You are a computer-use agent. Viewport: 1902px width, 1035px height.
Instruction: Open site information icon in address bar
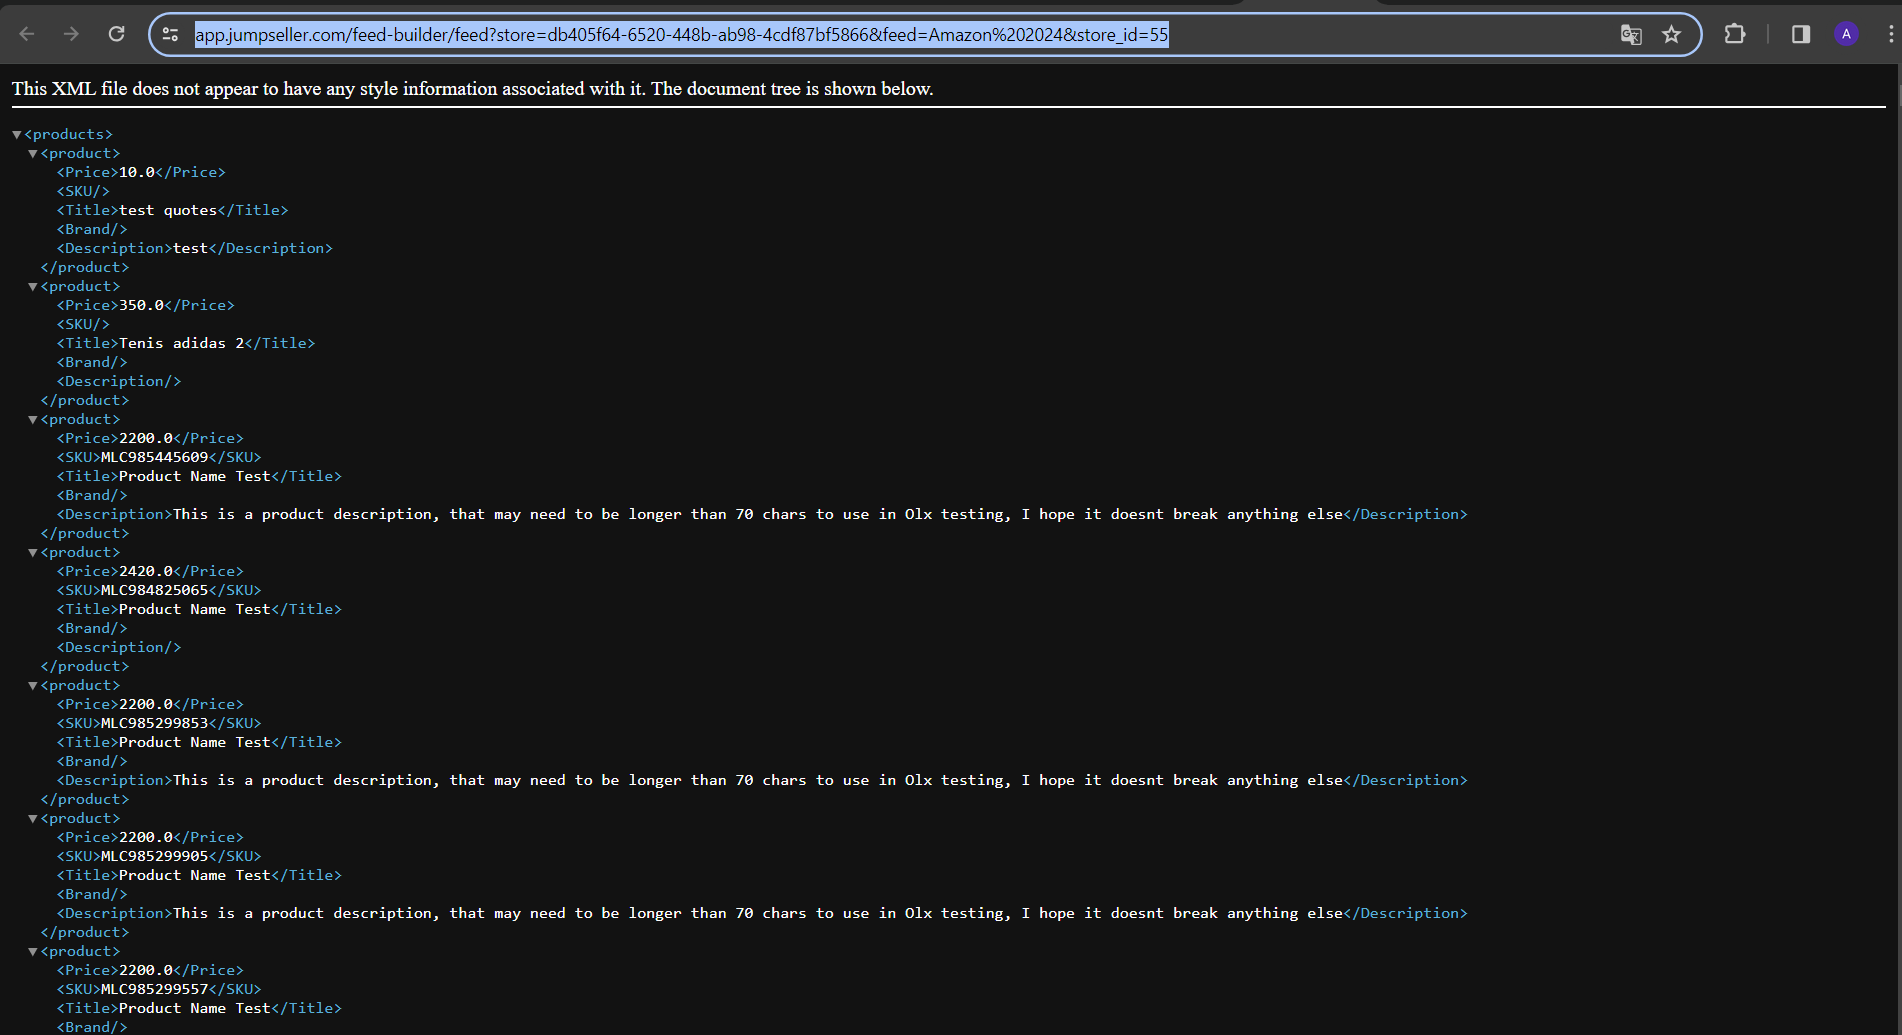click(171, 35)
